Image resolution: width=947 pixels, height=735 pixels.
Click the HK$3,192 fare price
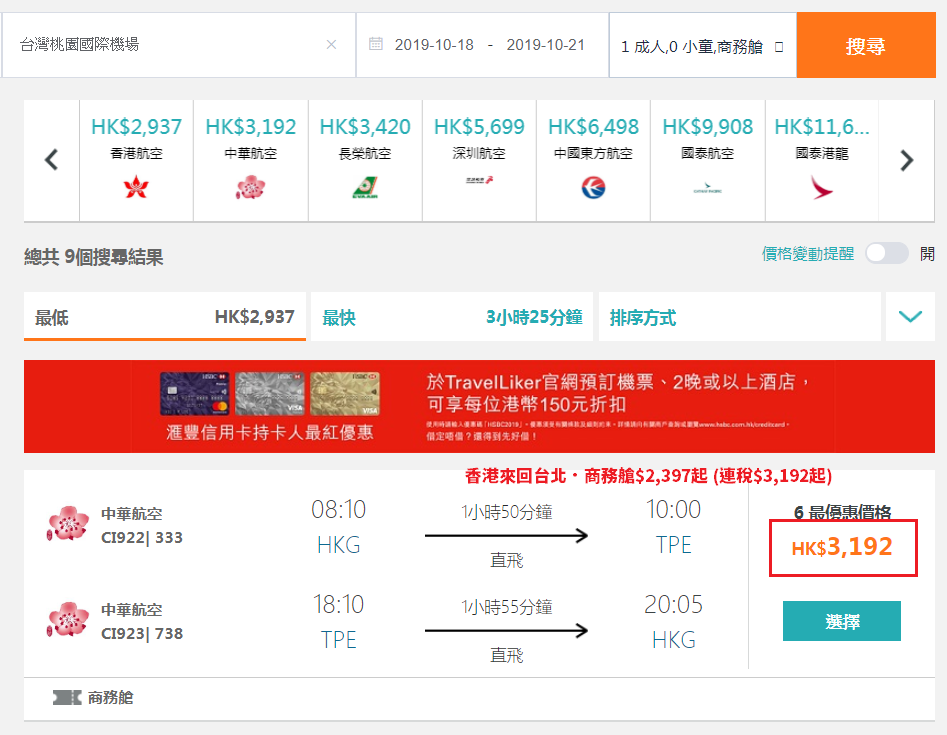coord(842,547)
